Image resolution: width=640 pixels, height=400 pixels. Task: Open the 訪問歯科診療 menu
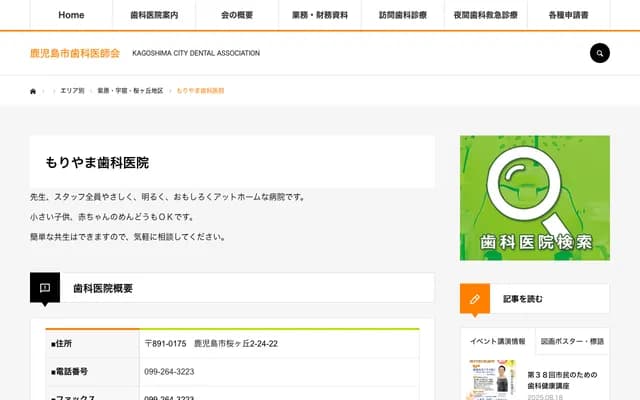click(403, 15)
